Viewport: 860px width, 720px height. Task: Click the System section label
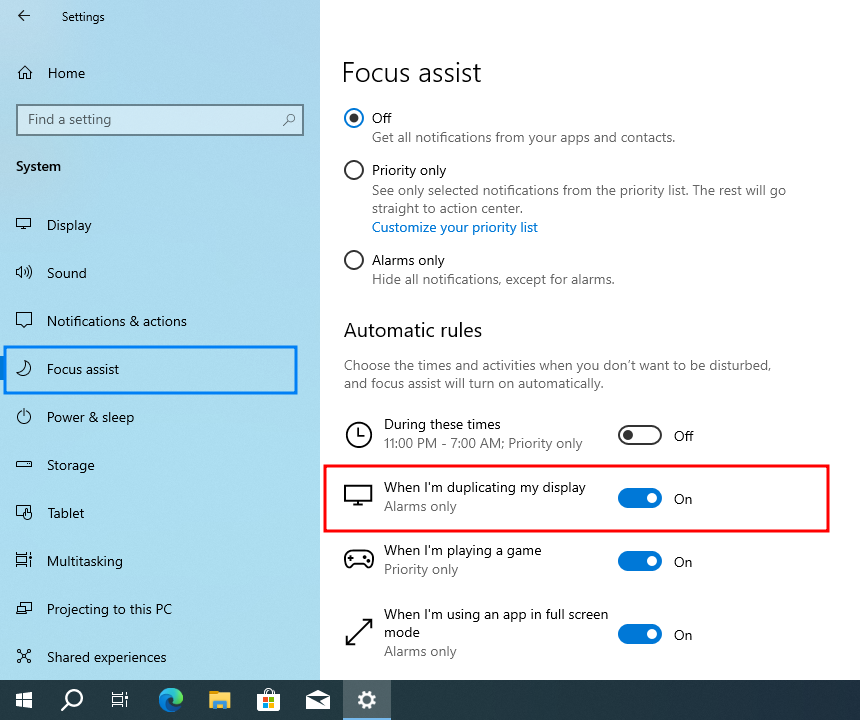click(x=38, y=166)
